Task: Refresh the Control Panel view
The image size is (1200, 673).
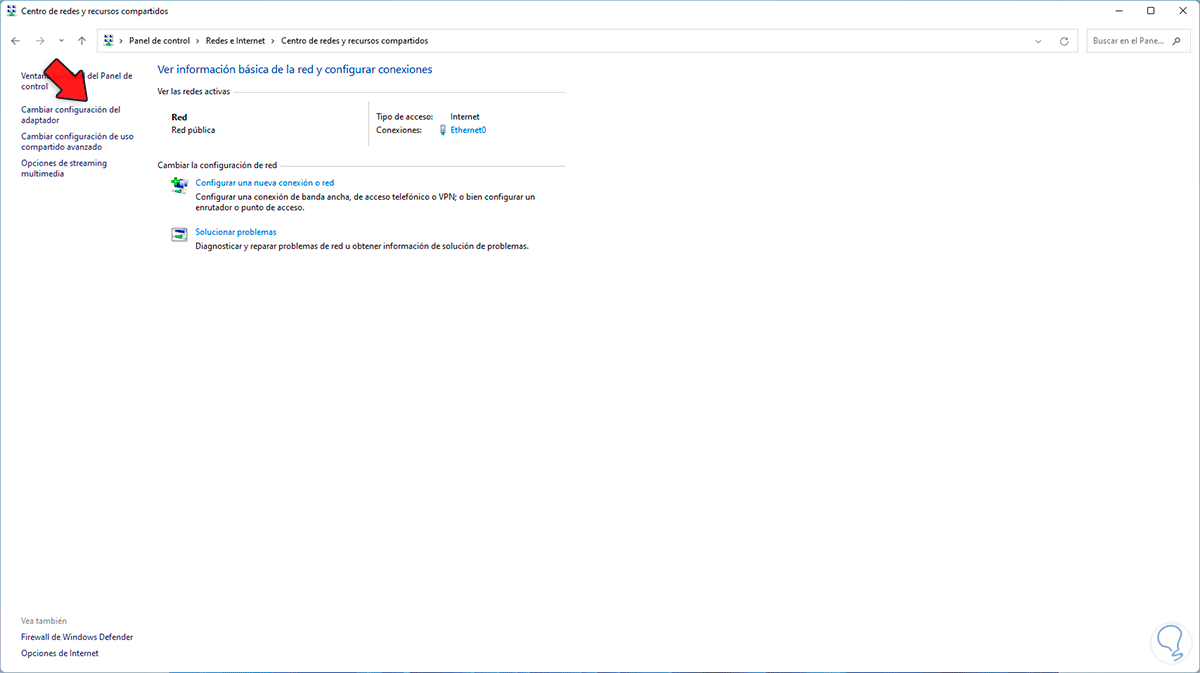Action: coord(1064,41)
